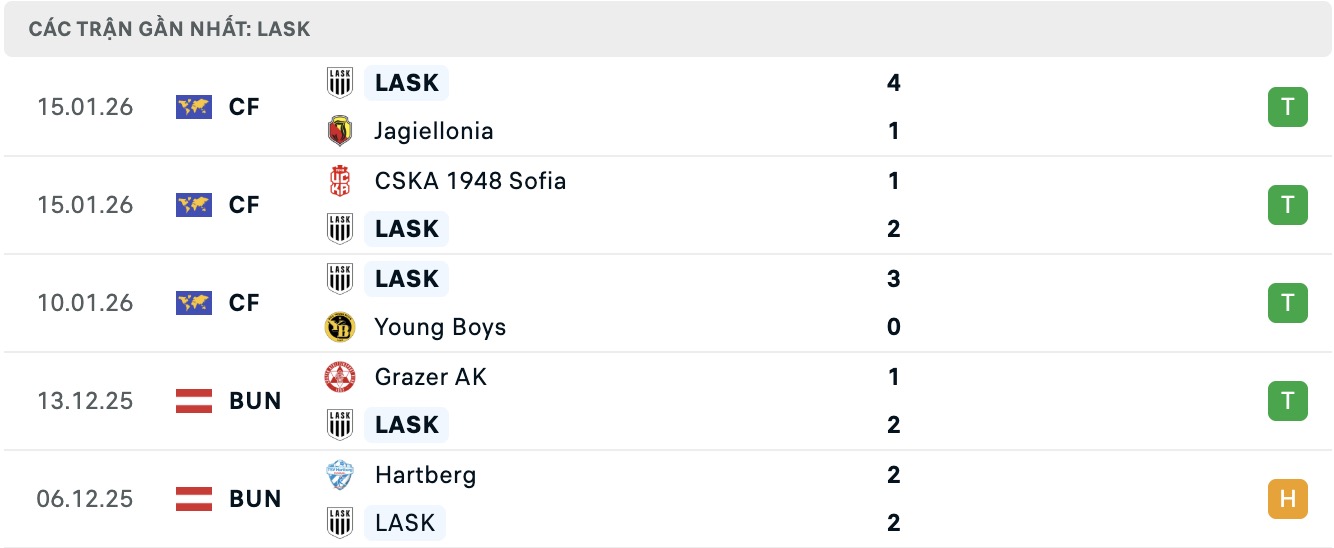The width and height of the screenshot is (1334, 548).
Task: Open the Jagiellonia team link
Action: click(433, 131)
